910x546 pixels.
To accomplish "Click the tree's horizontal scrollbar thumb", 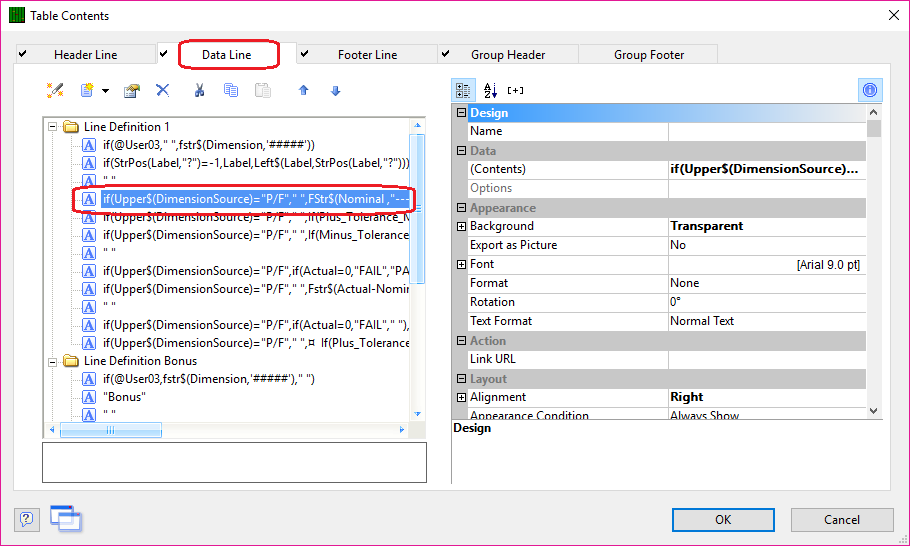I will tap(110, 430).
